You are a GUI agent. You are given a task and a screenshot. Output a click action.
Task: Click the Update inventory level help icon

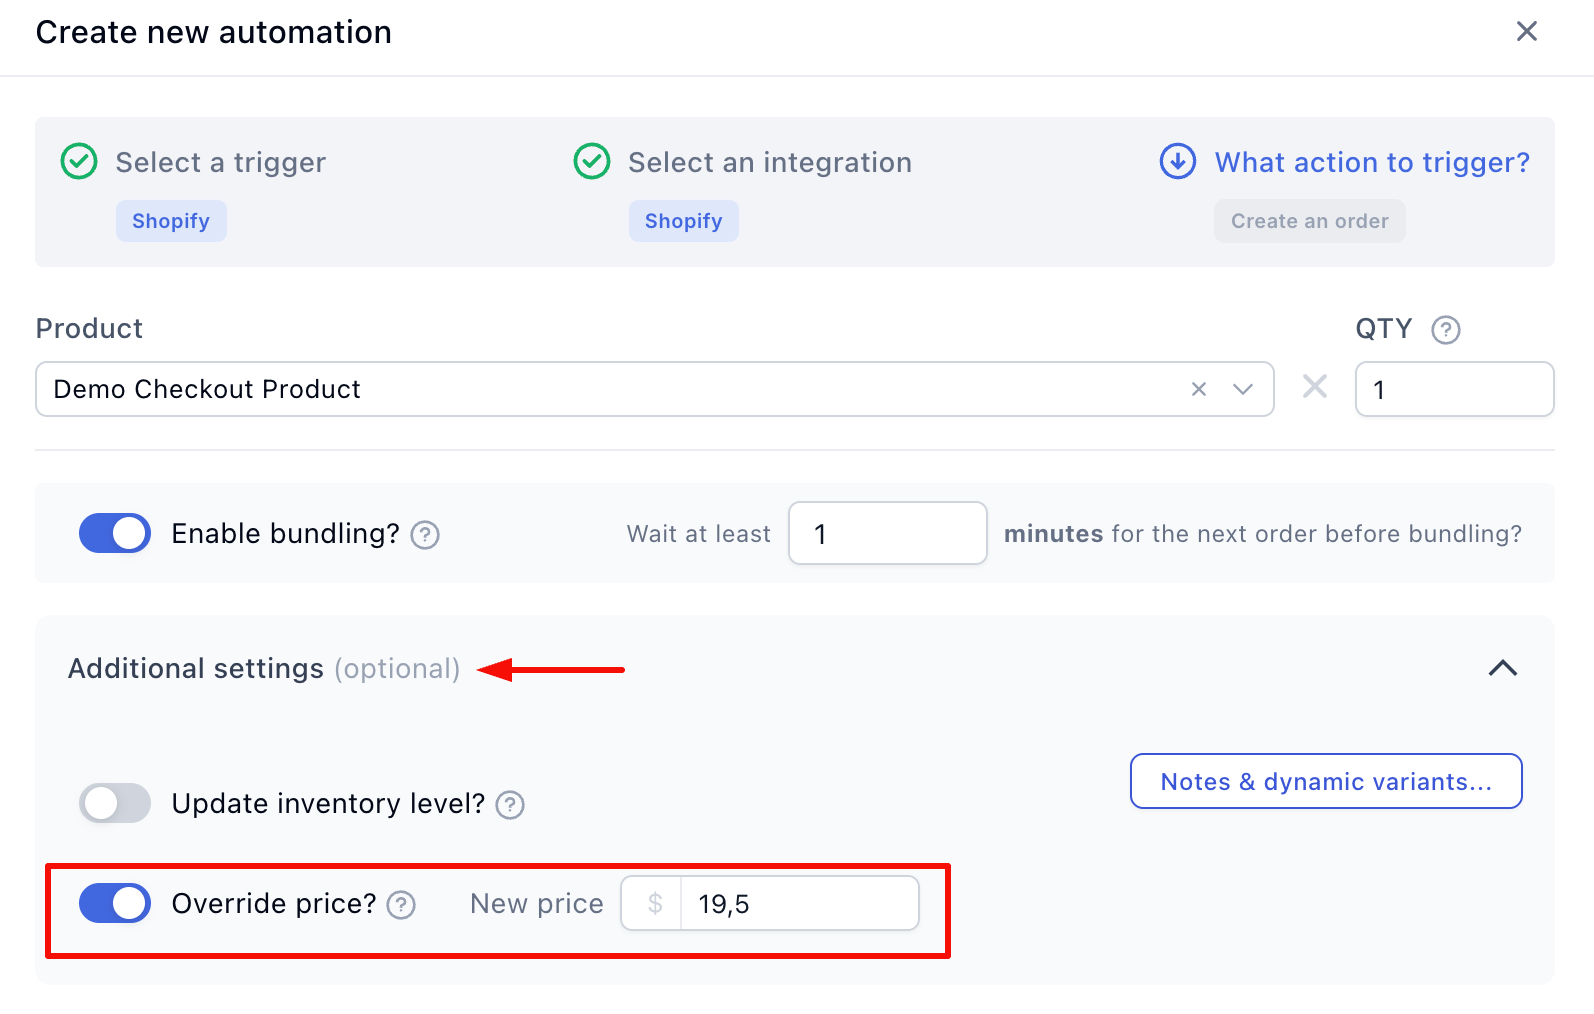510,805
